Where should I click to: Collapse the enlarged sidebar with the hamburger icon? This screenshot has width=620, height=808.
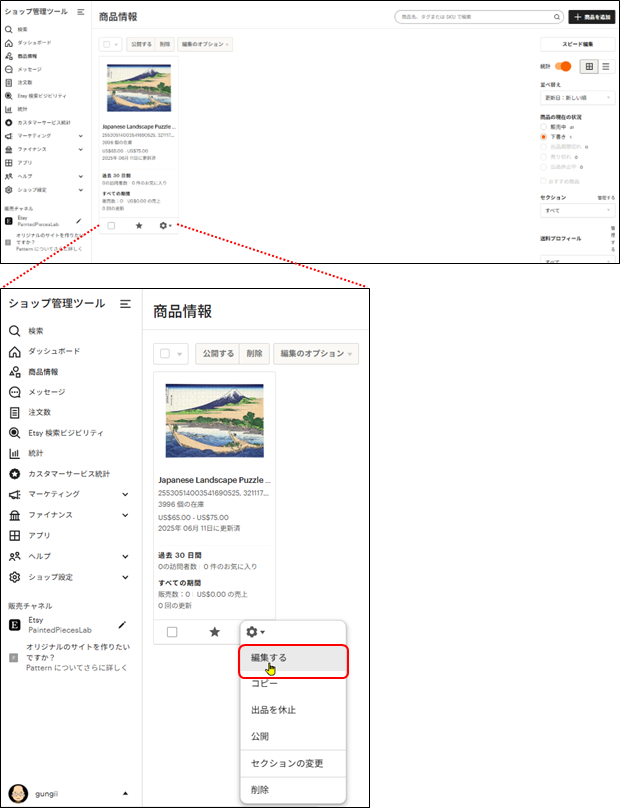pyautogui.click(x=125, y=303)
